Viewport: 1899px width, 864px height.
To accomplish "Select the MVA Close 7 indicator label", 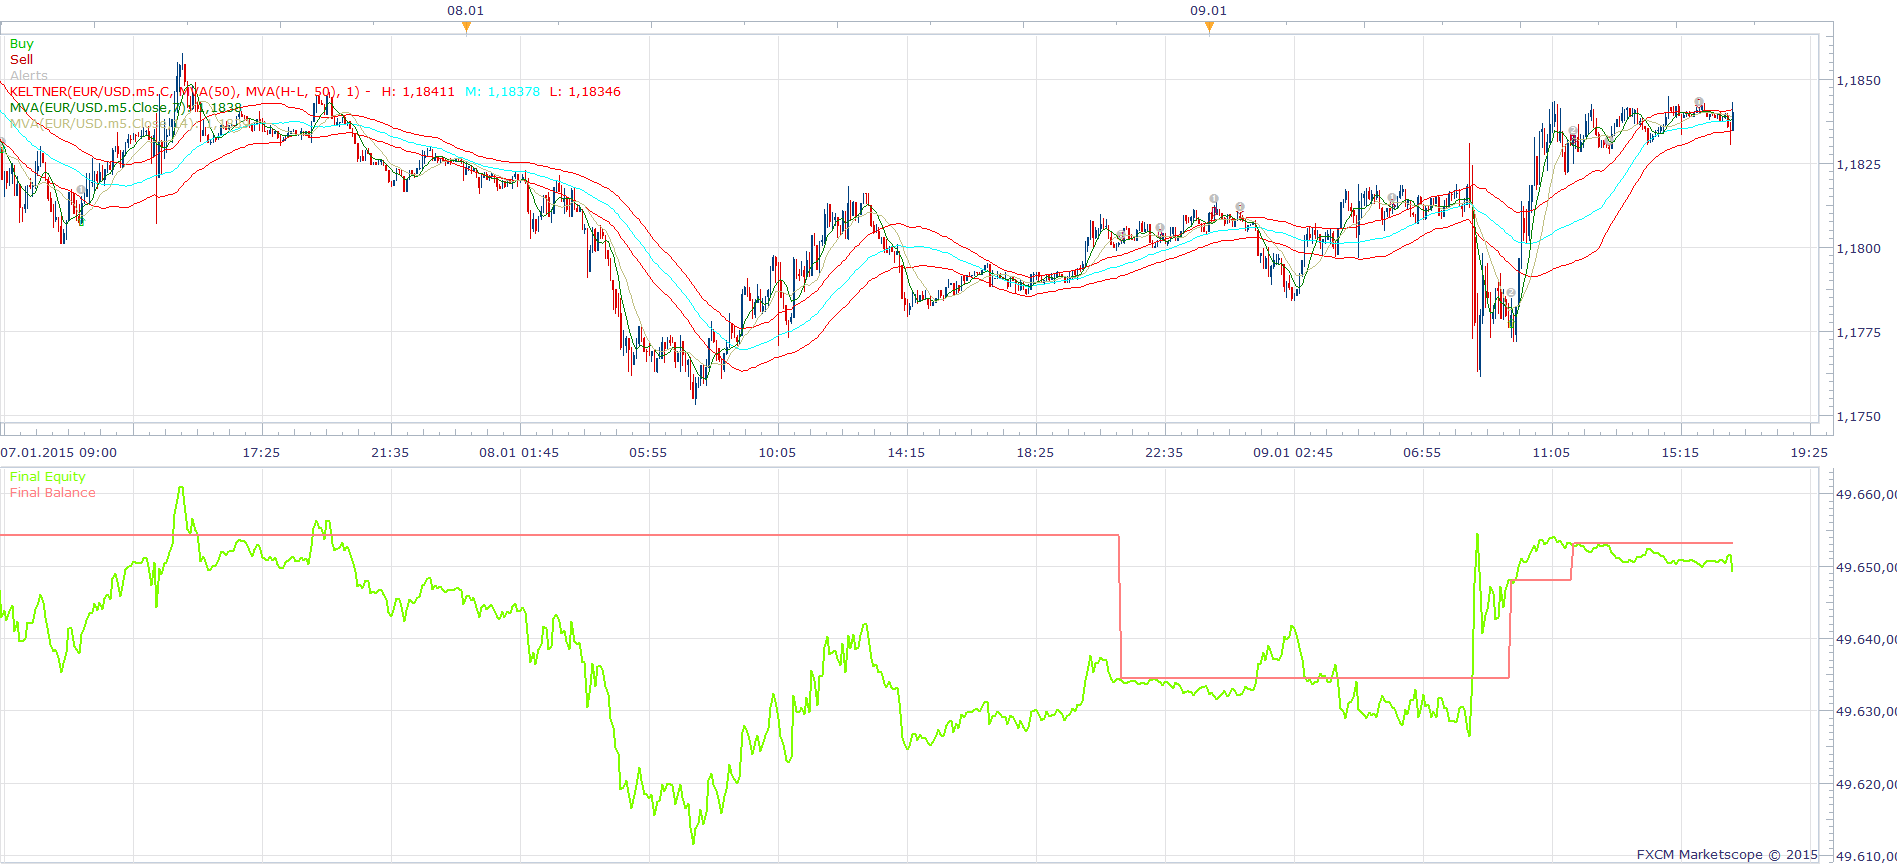I will tap(125, 107).
